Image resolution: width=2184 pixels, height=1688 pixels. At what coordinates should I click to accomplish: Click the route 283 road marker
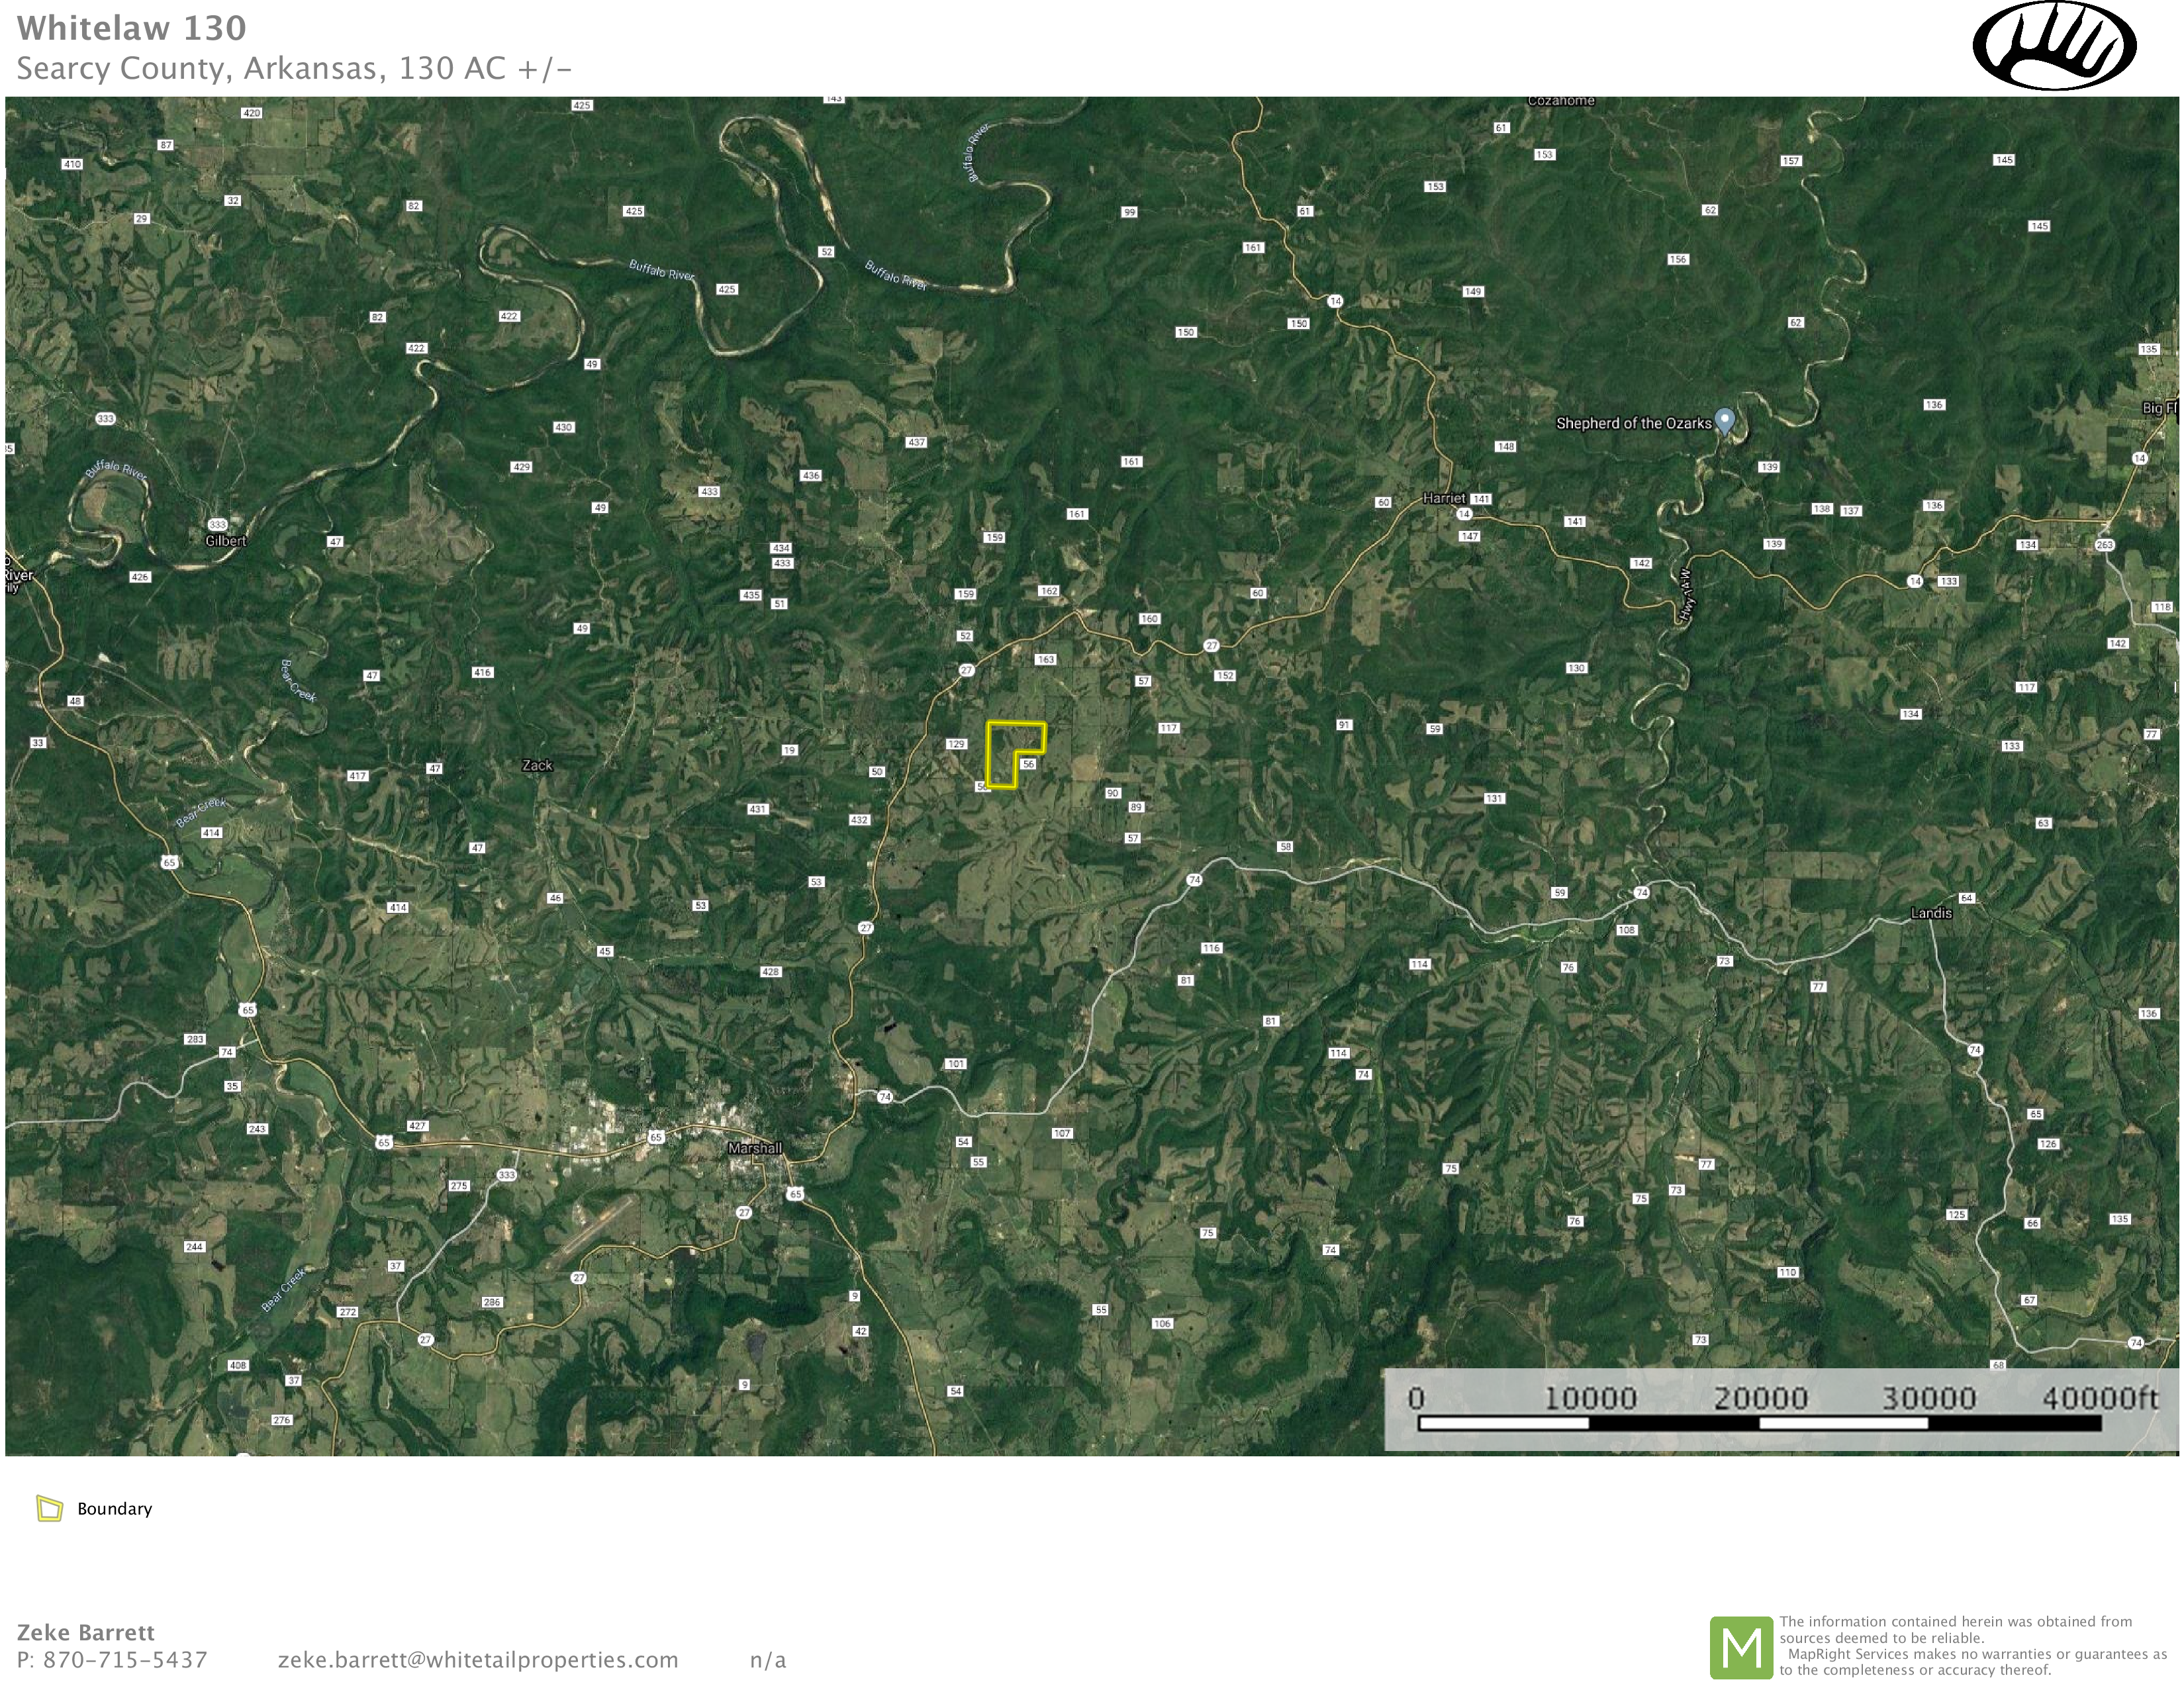coord(194,1039)
